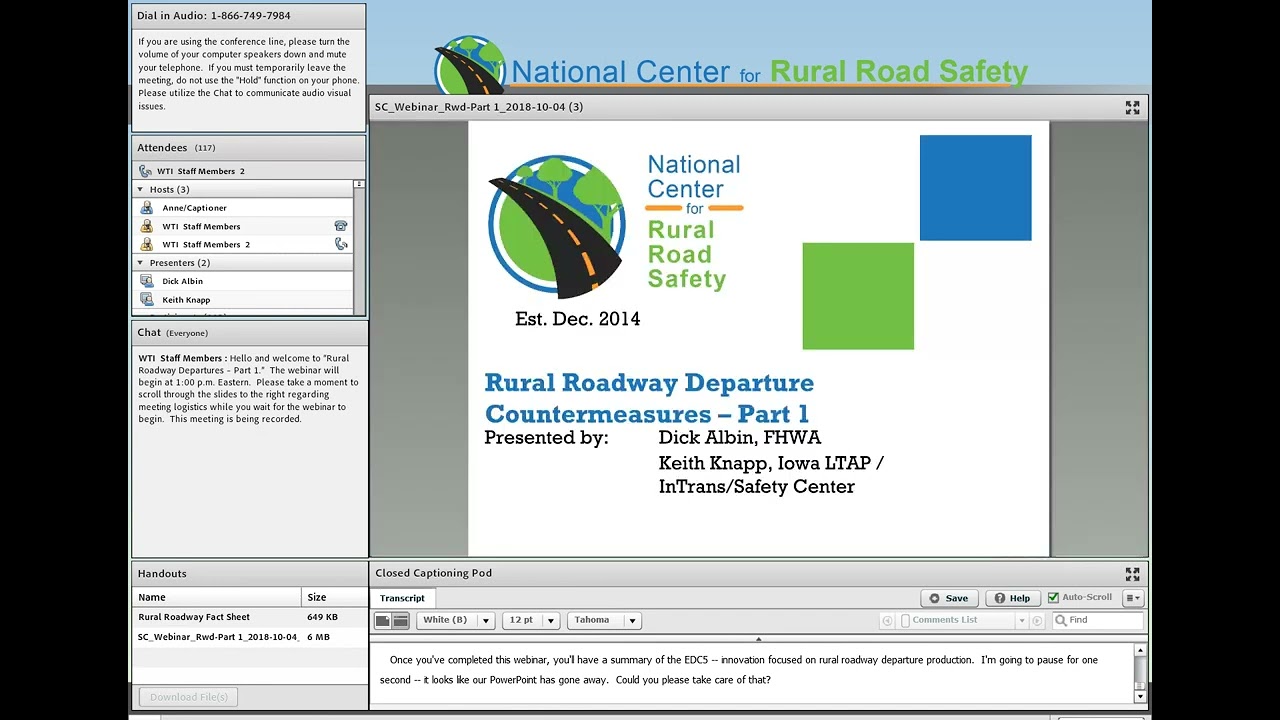Click telephone icon on WTI Staff Members row
The image size is (1280, 720).
(x=341, y=226)
